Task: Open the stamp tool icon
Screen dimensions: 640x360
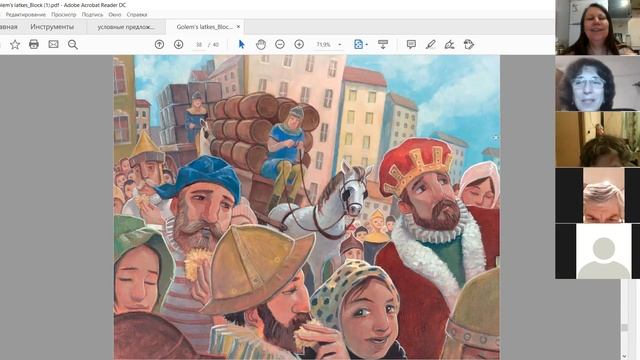Action: 469,44
